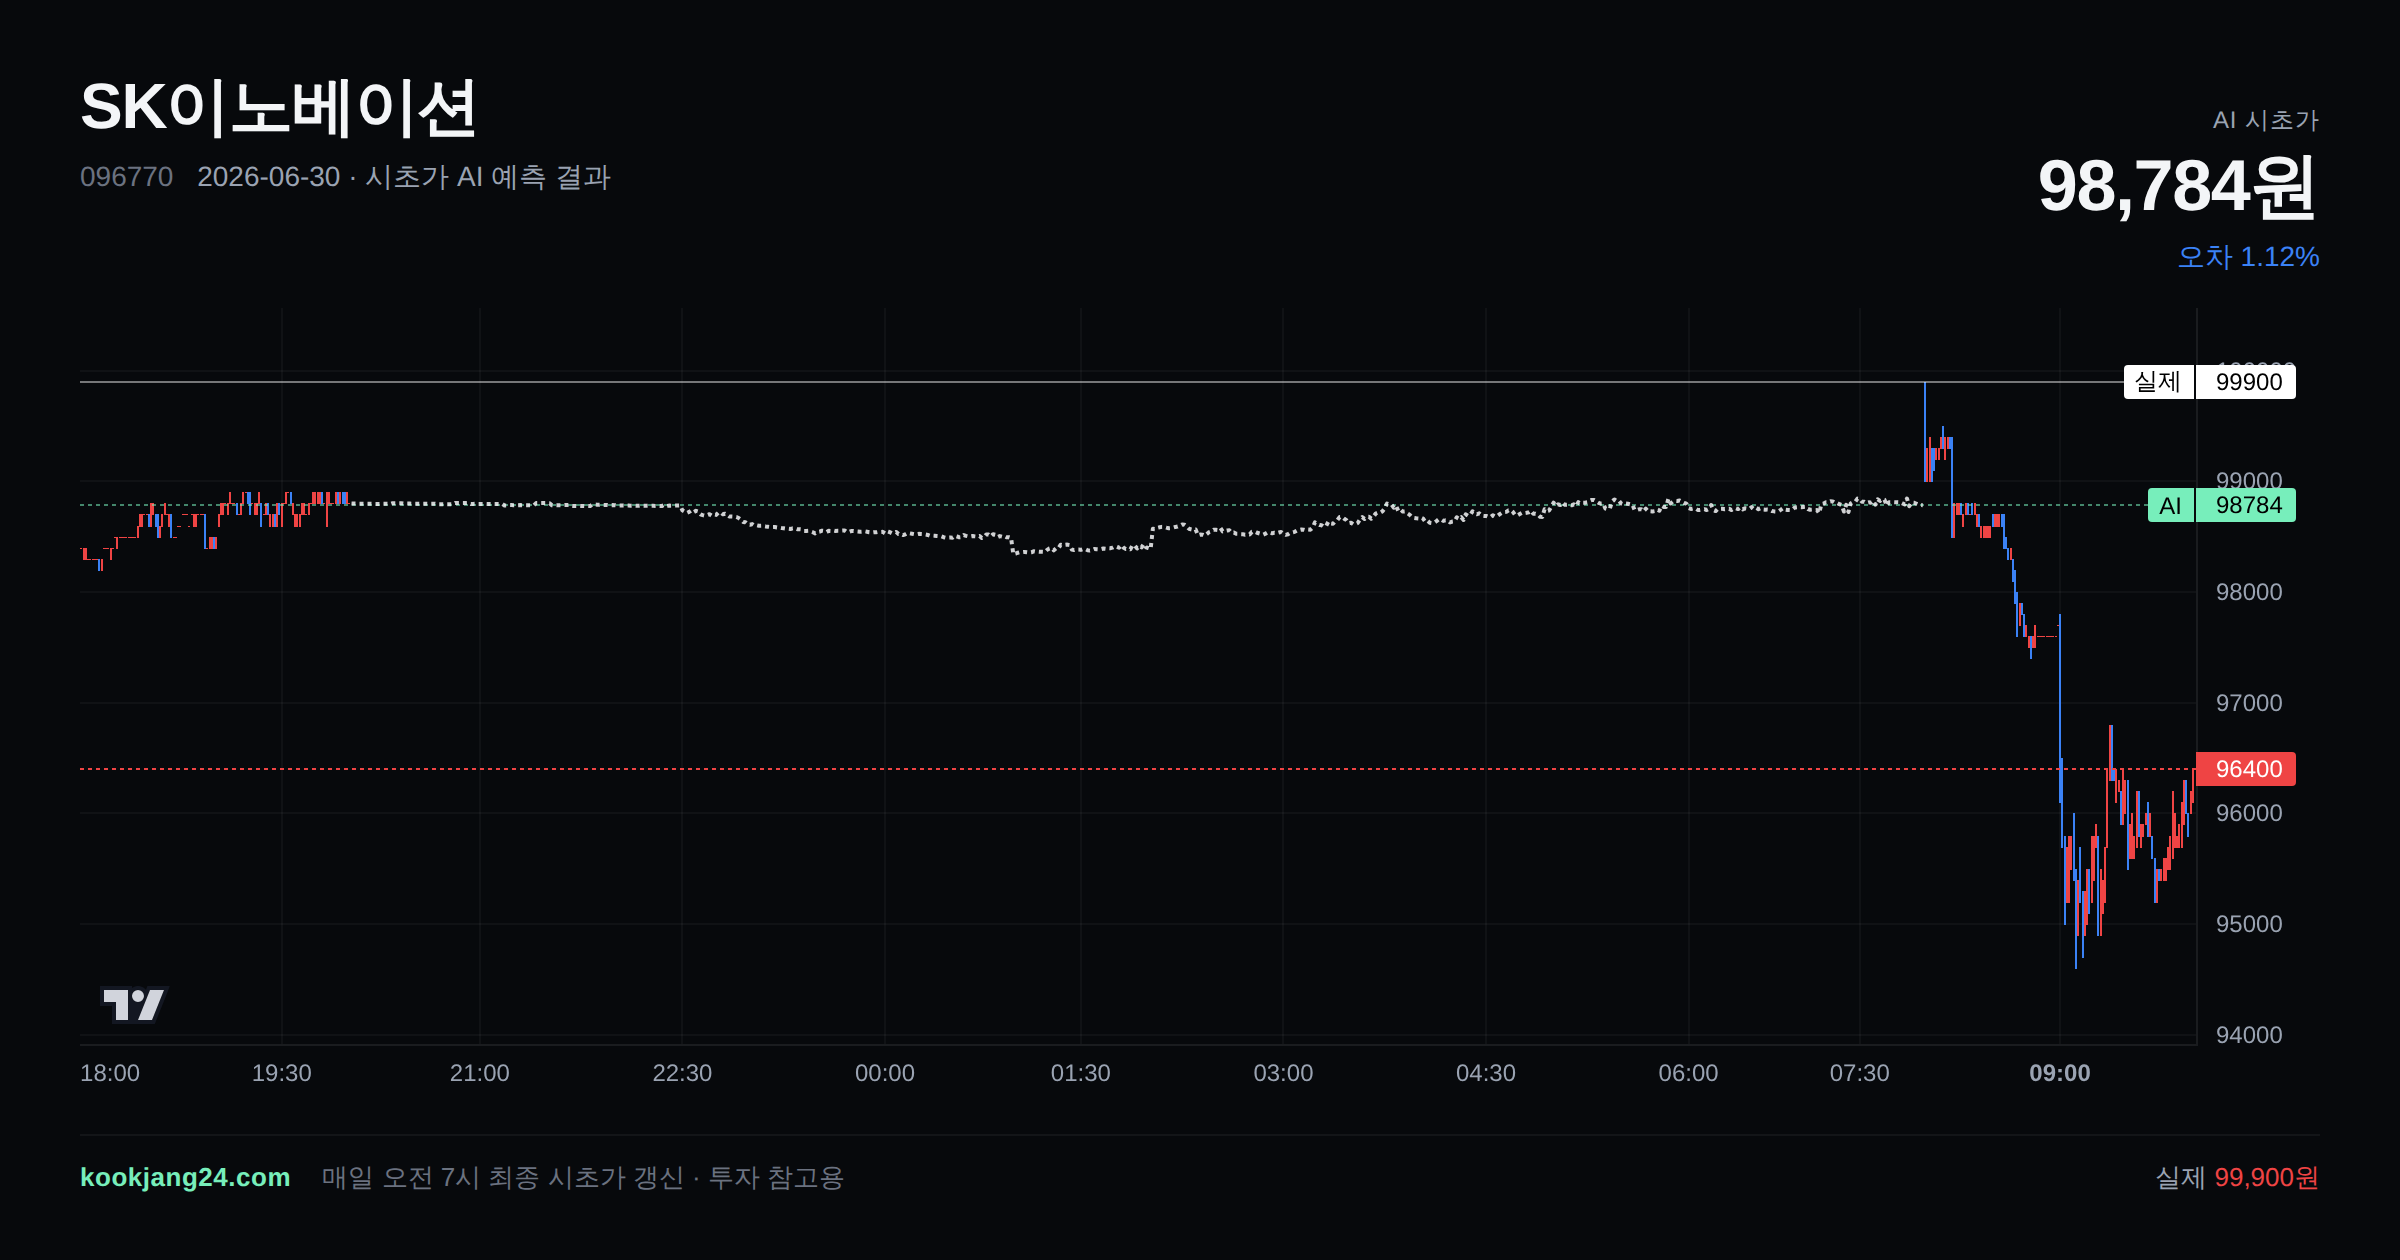
Task: Click the 21:00 time axis label
Action: pyautogui.click(x=480, y=1073)
